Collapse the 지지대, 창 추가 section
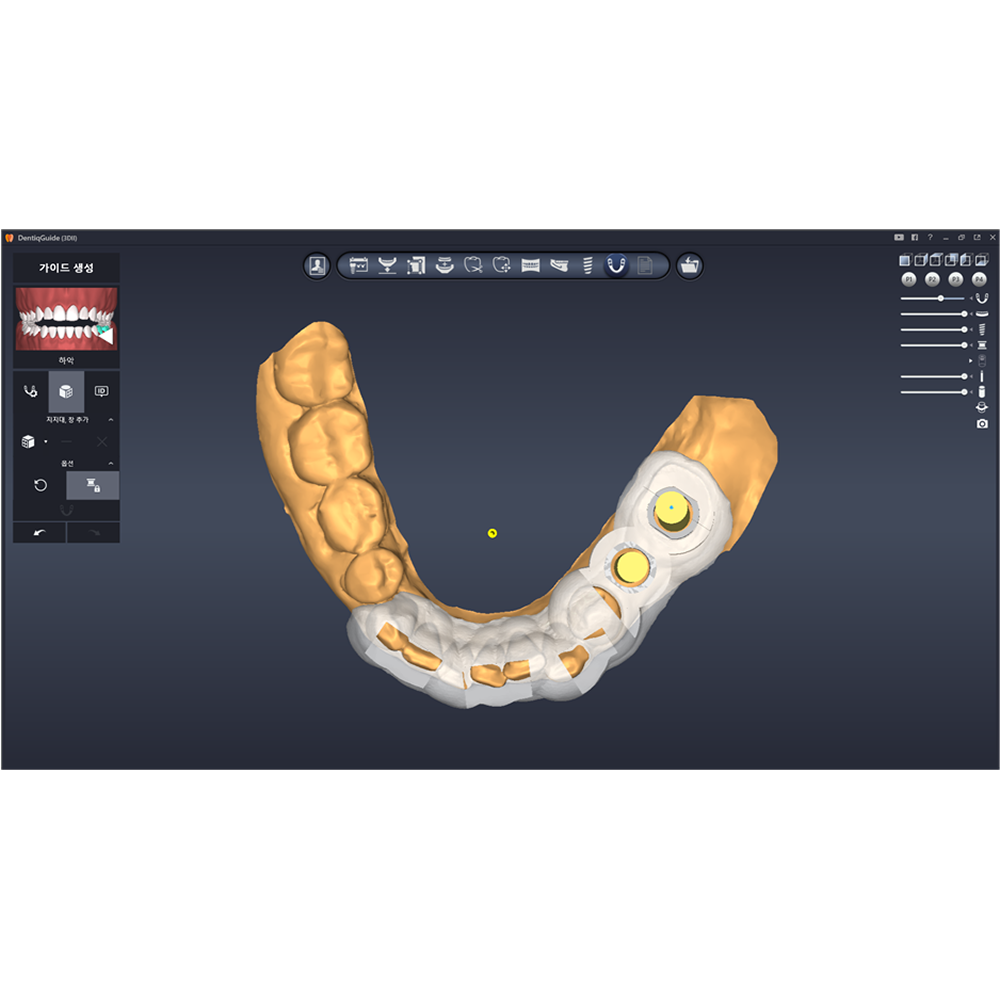 (110, 418)
